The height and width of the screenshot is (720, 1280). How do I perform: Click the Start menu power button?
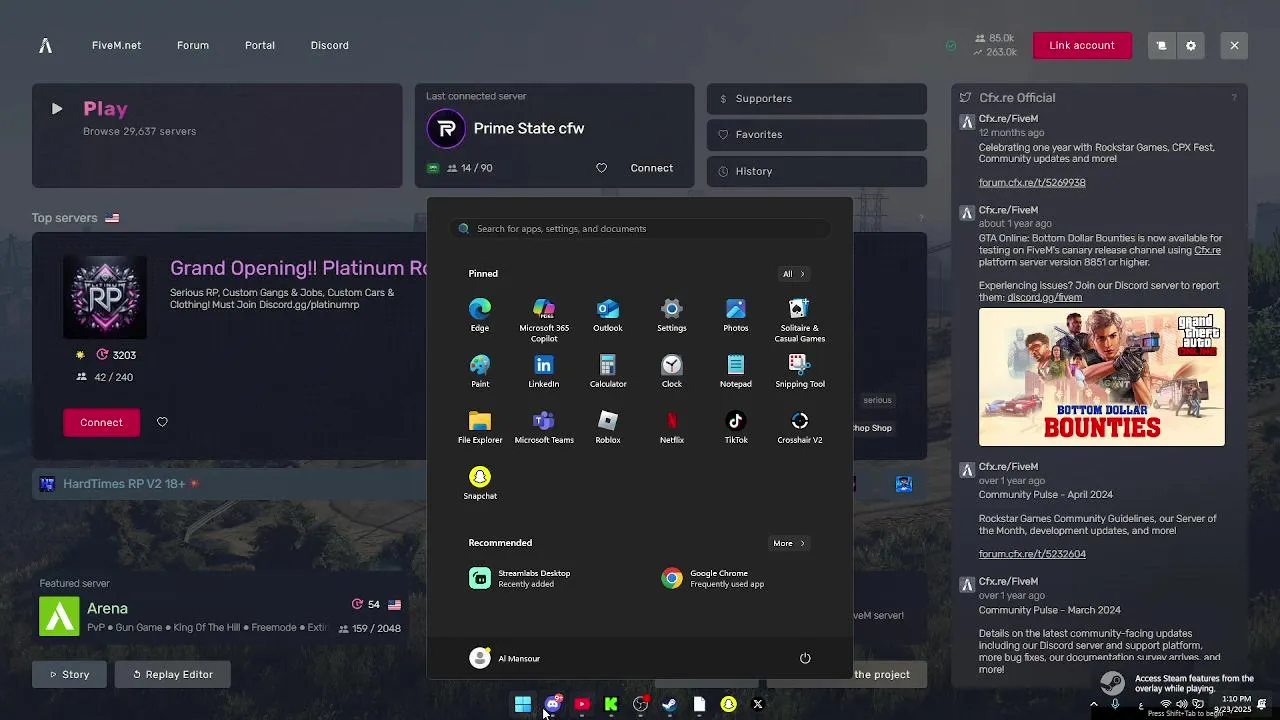coord(805,658)
